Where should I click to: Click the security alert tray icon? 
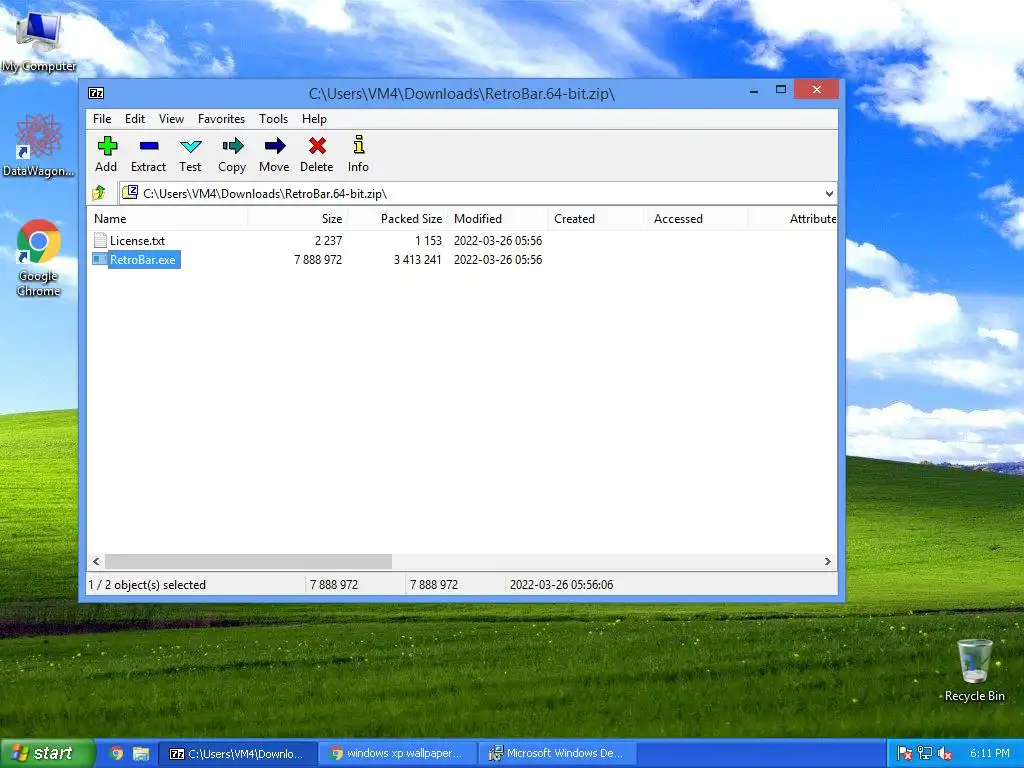pos(904,754)
